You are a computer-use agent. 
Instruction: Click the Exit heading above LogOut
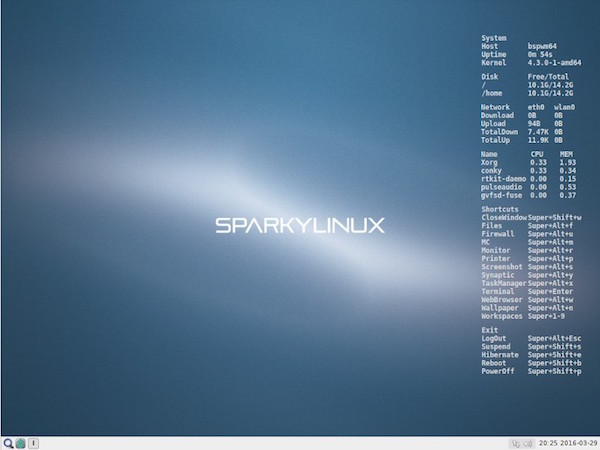pos(489,330)
